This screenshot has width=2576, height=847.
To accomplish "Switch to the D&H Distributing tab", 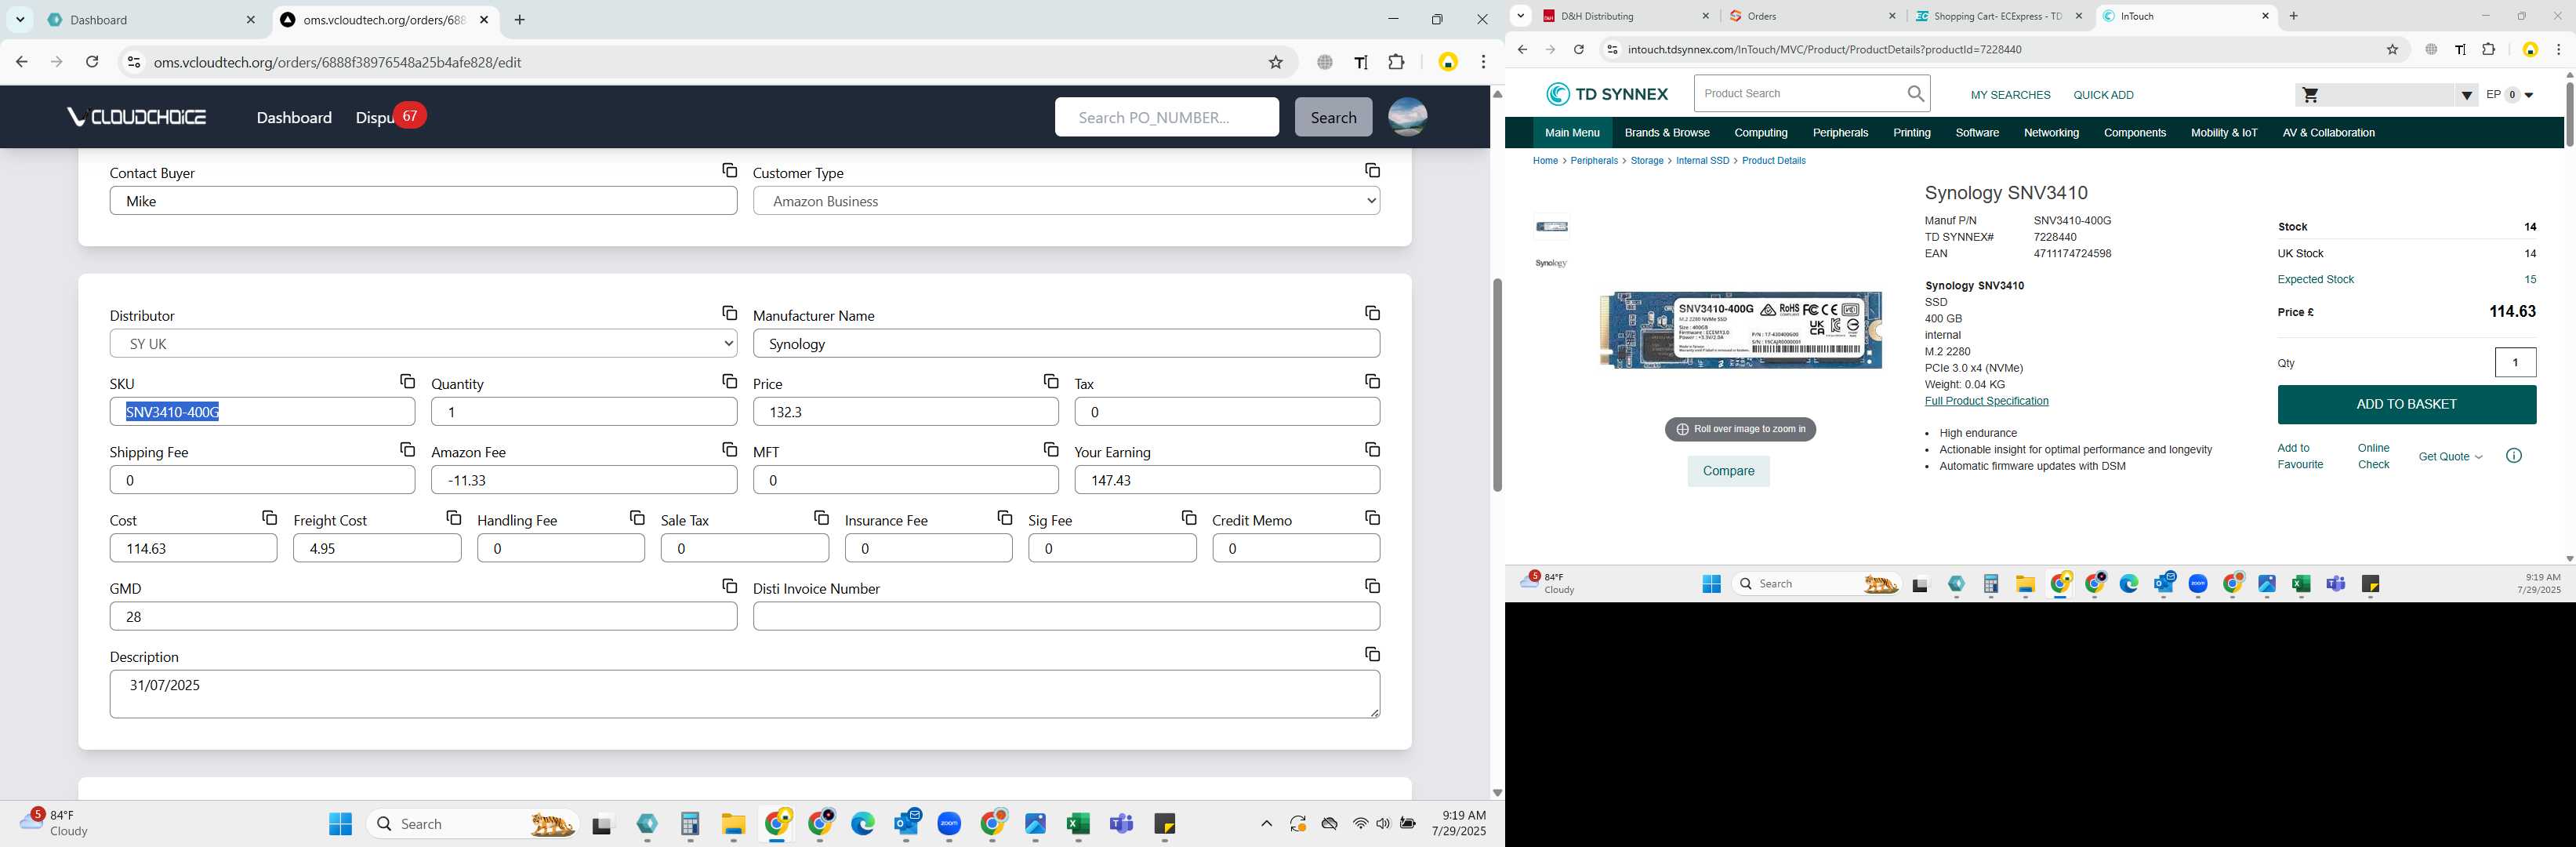I will coord(1626,16).
